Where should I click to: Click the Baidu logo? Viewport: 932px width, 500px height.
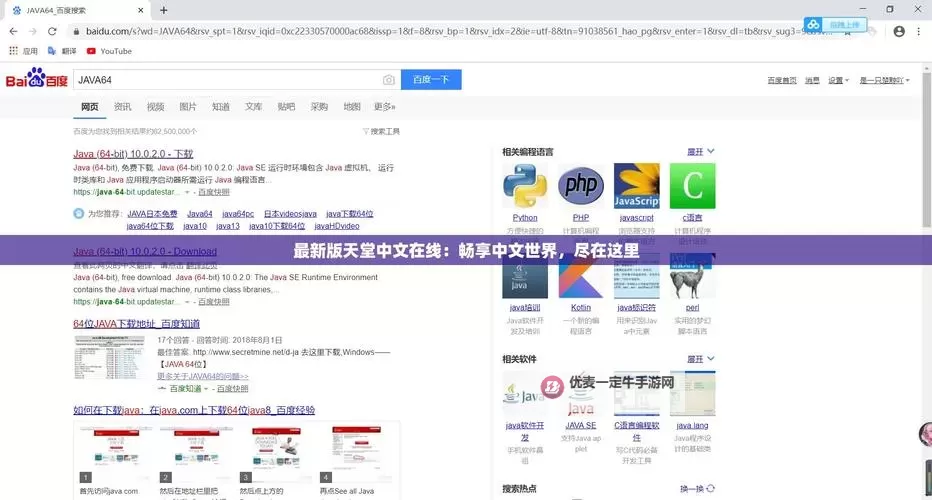(x=36, y=78)
